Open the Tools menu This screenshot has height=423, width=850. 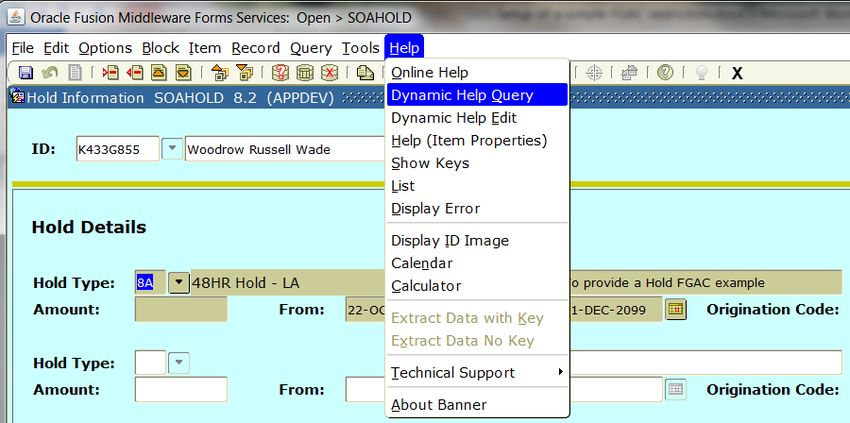[x=360, y=48]
